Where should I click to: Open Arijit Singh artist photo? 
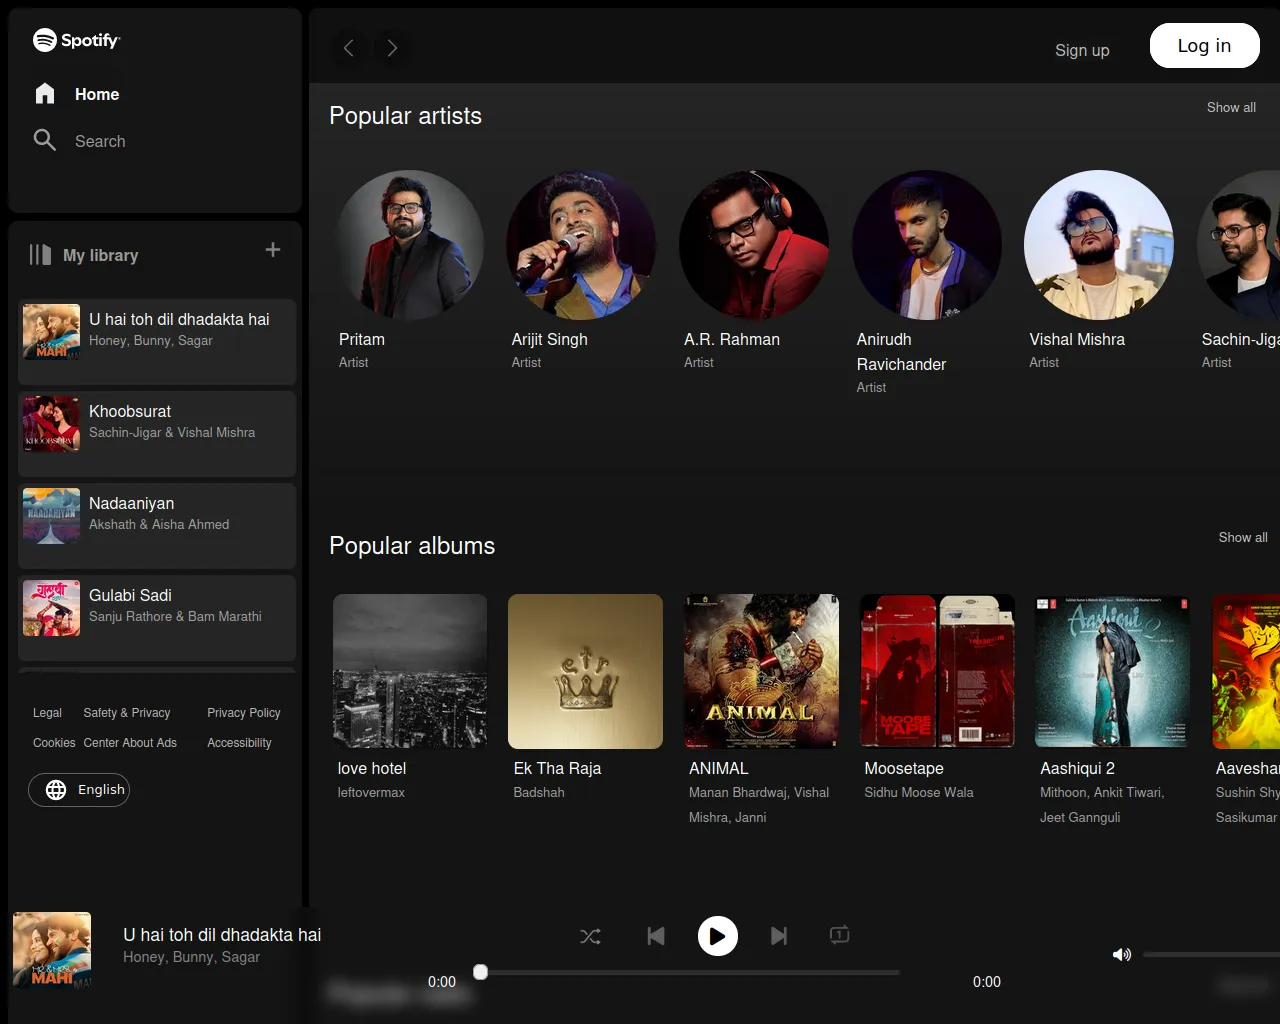(x=581, y=245)
